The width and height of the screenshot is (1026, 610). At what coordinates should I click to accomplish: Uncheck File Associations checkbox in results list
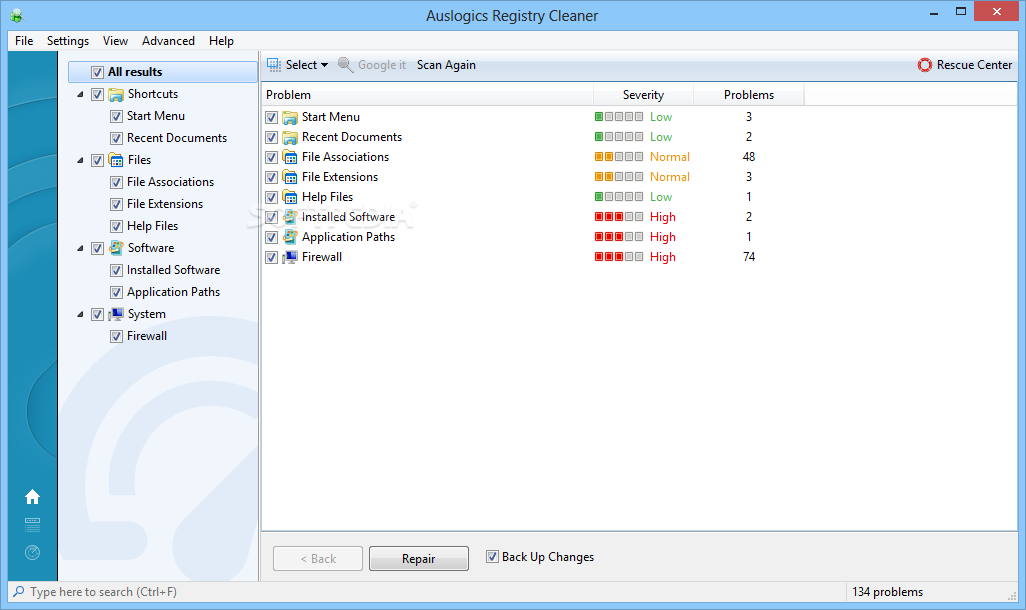point(272,157)
